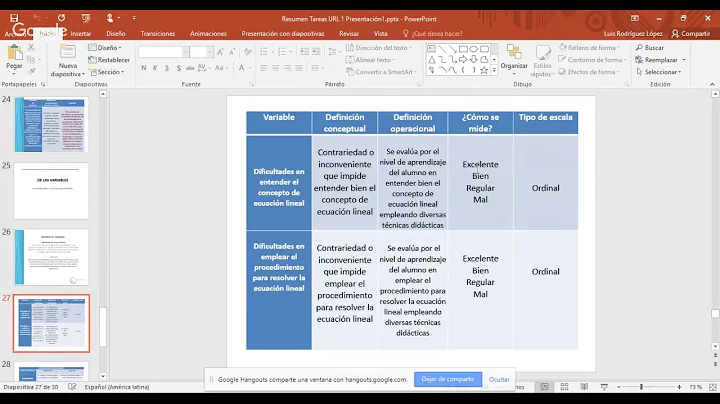Select slide 24 thumbnail
Viewport: 720px width, 404px height.
(51, 124)
